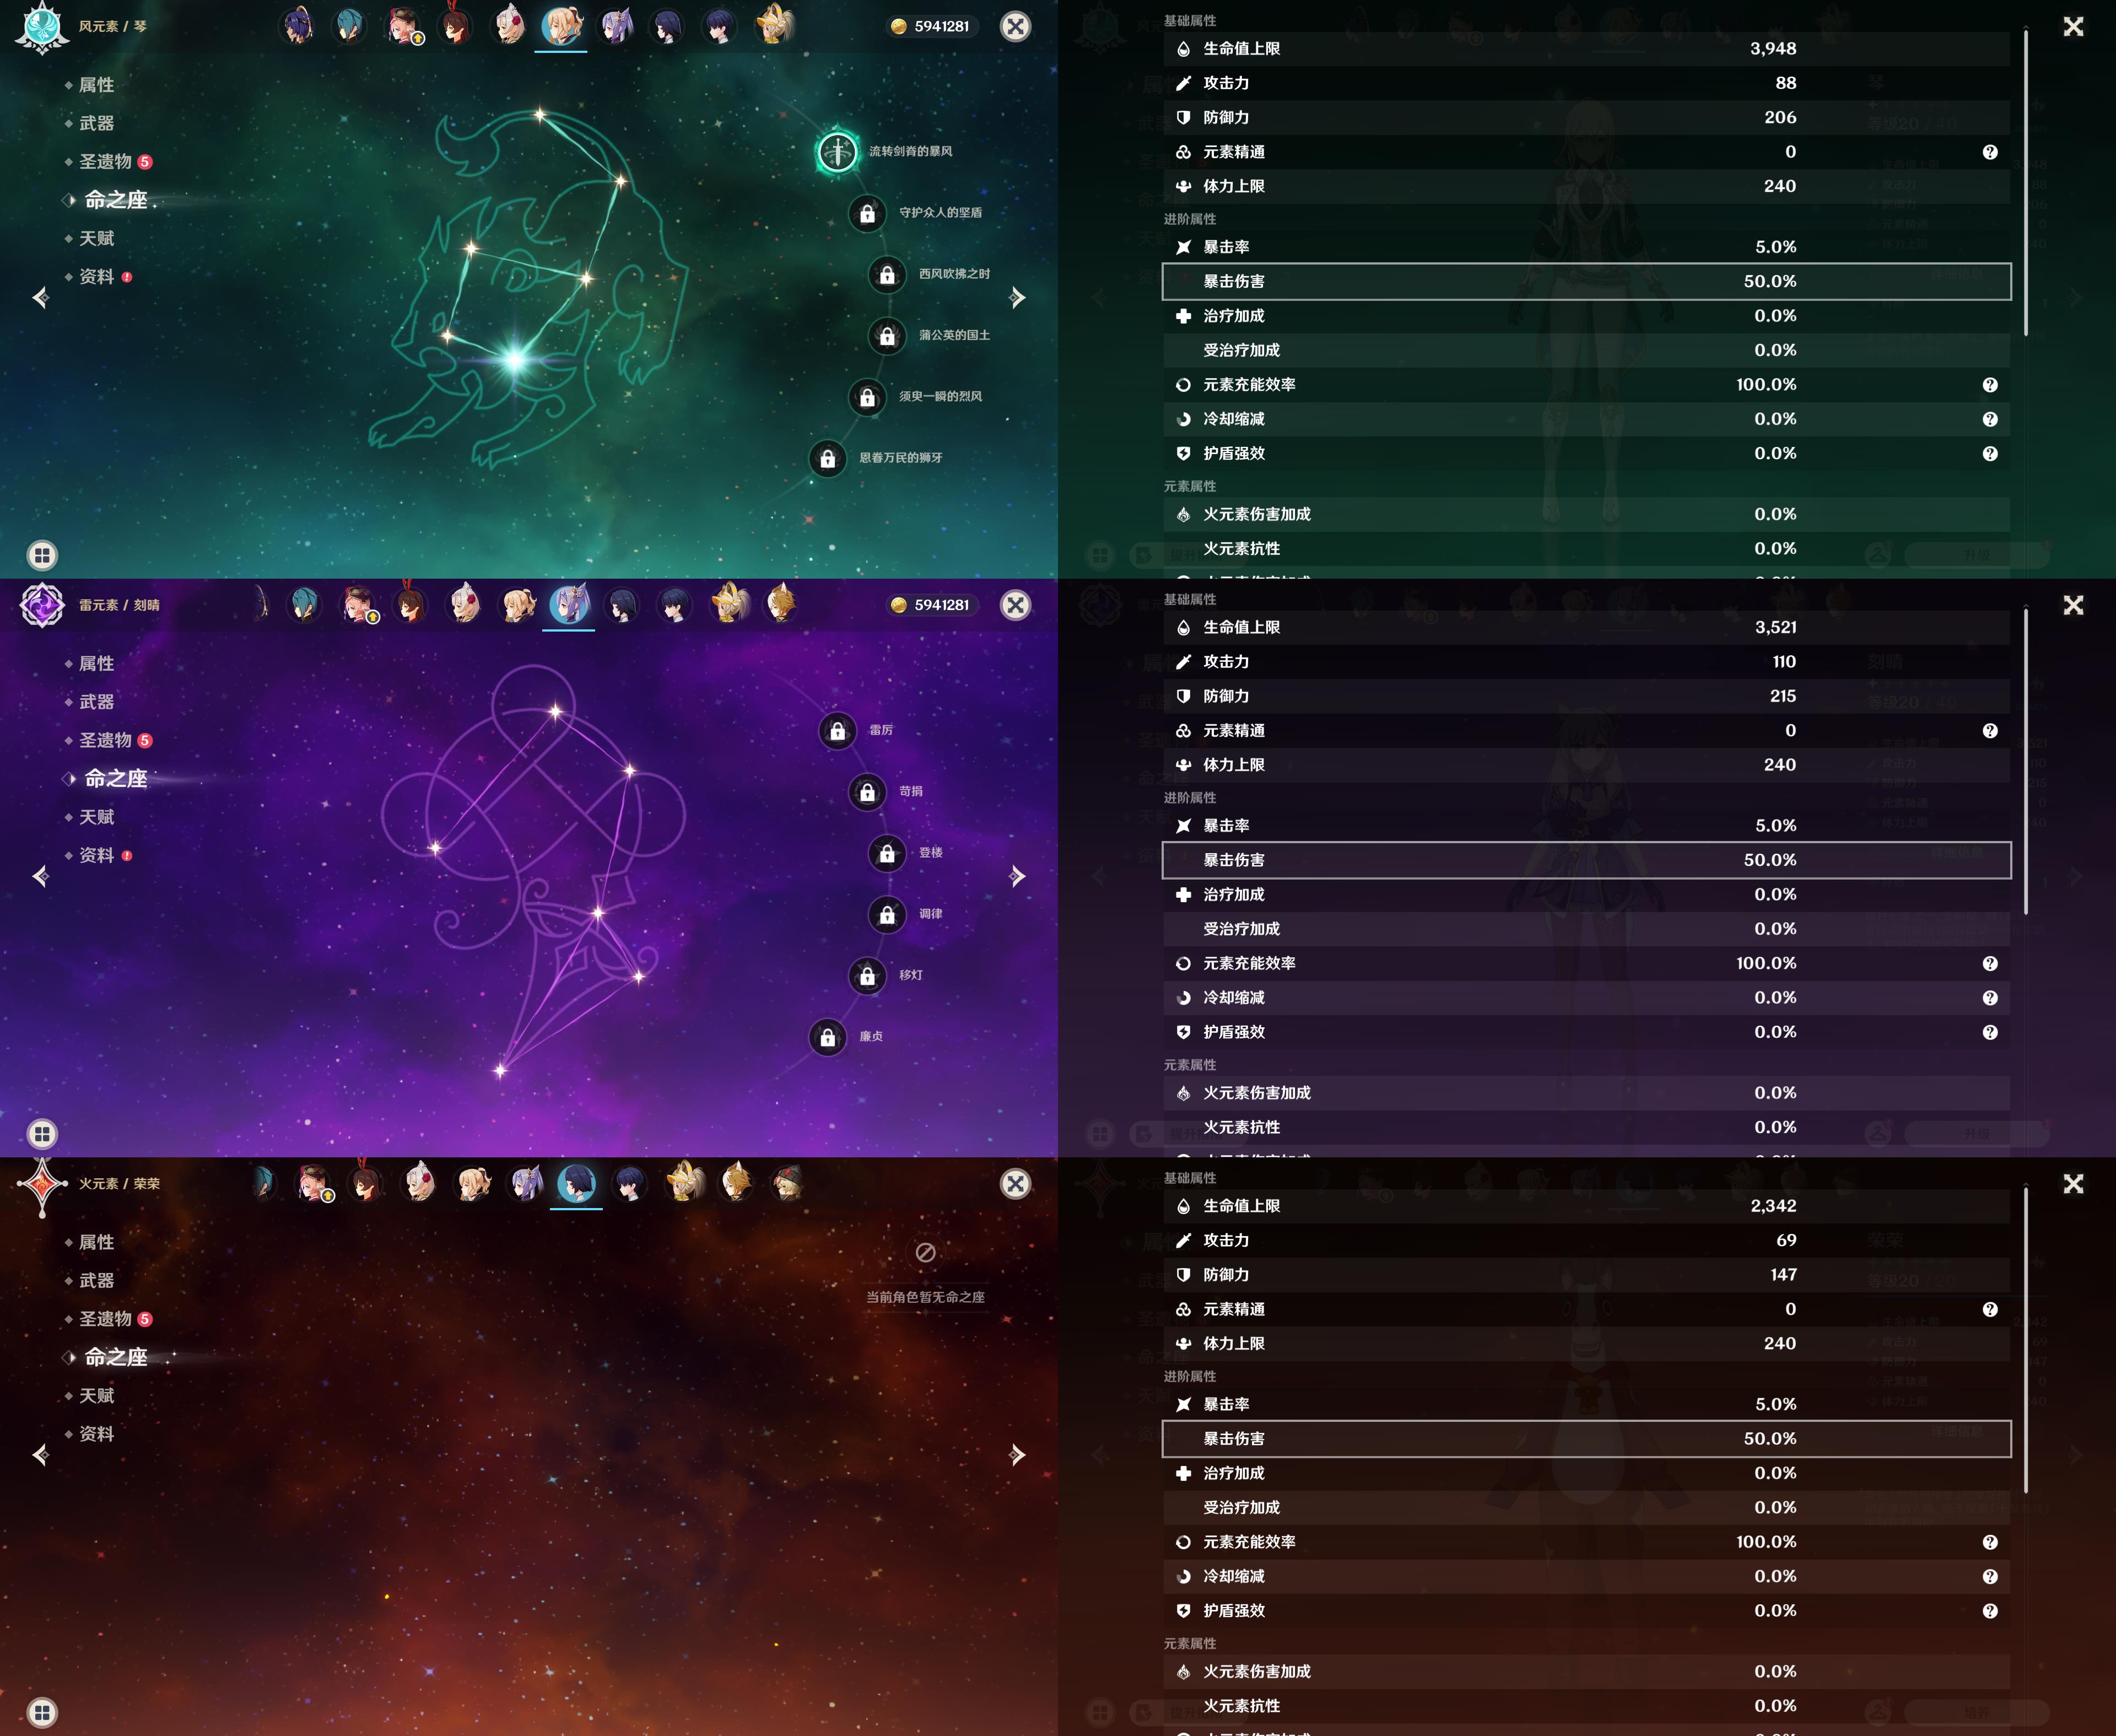2116x1736 pixels.
Task: Open 刻晴's locked constellation 登楼
Action: click(x=887, y=853)
